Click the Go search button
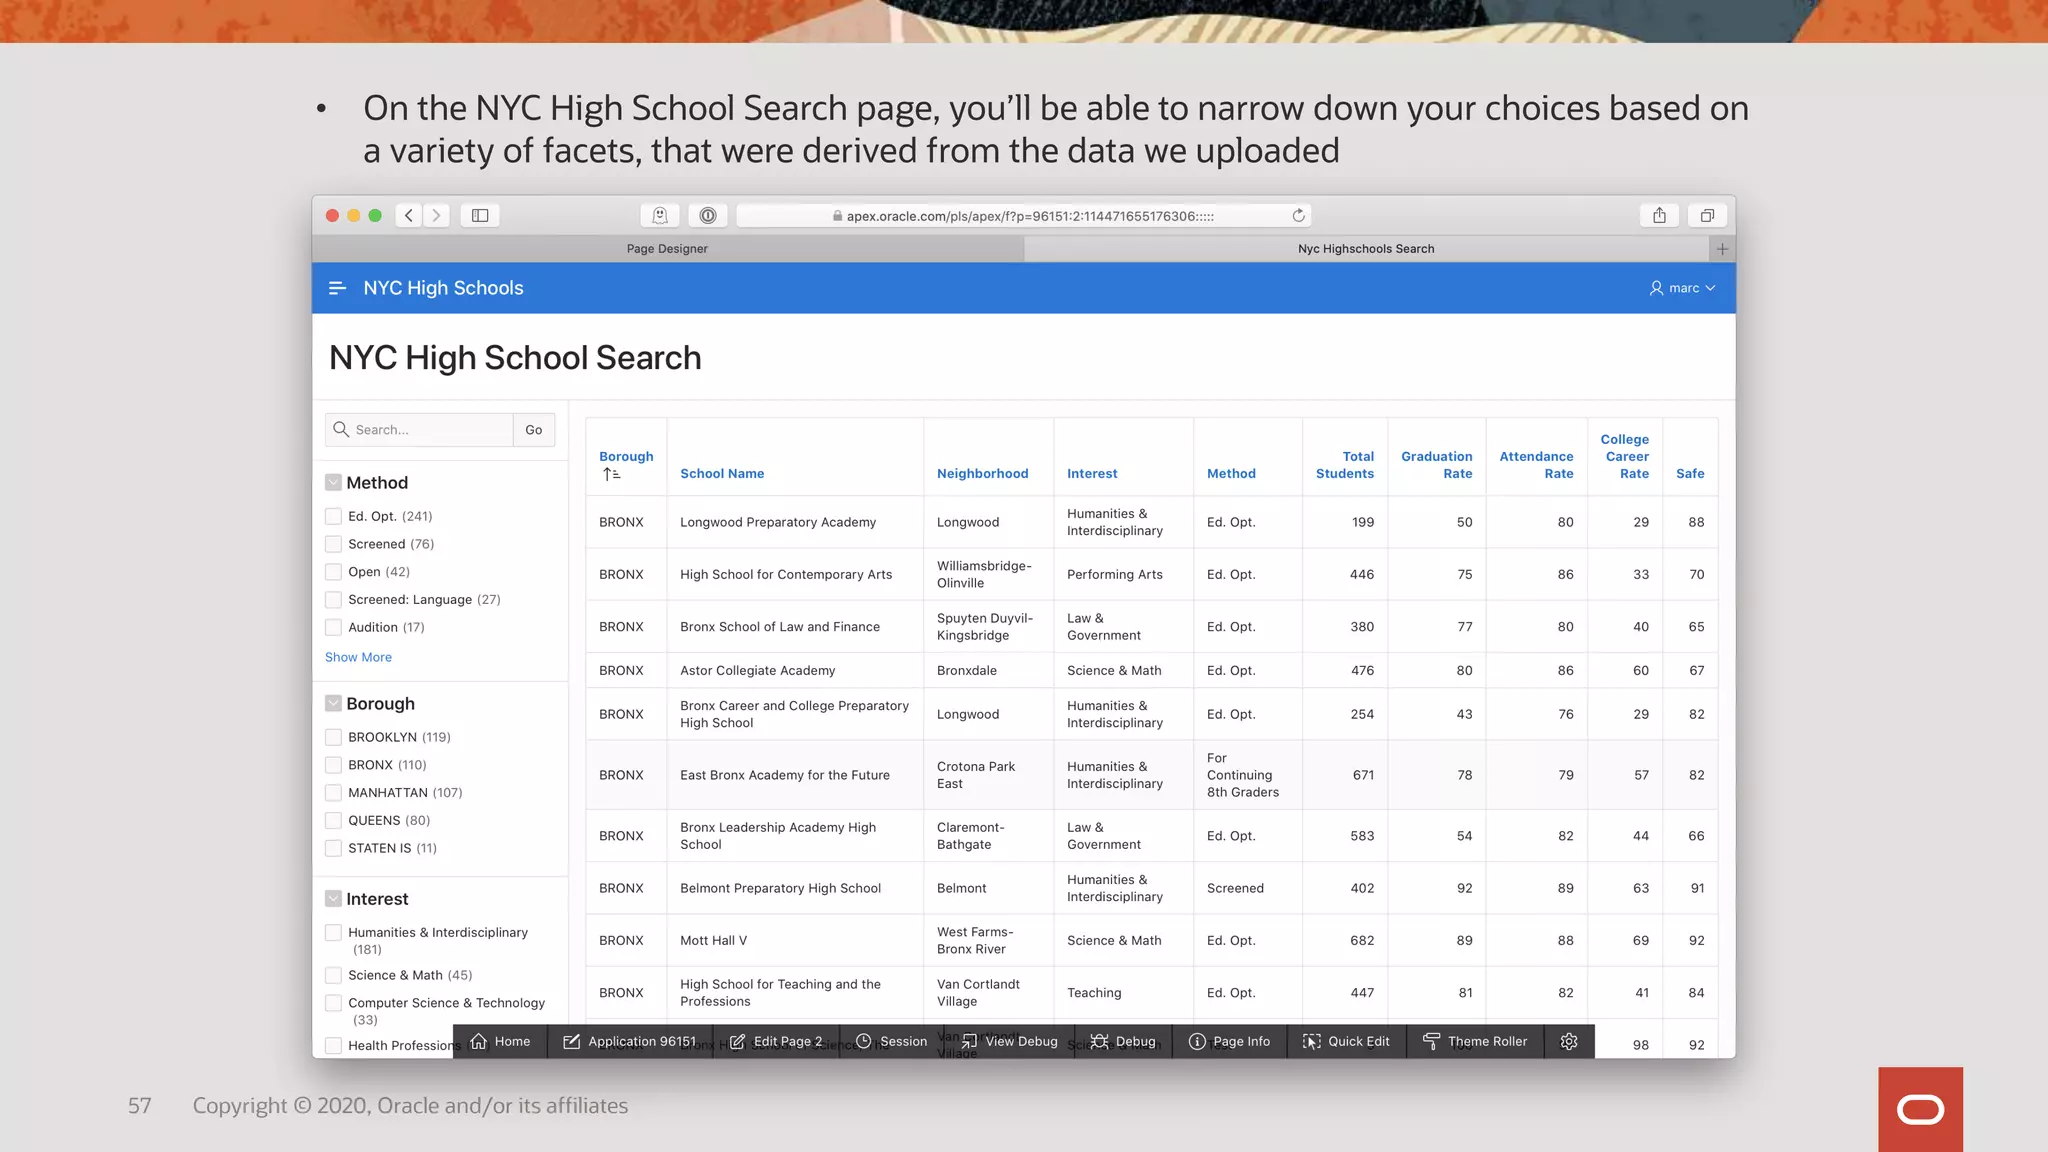The image size is (2048, 1152). (534, 429)
